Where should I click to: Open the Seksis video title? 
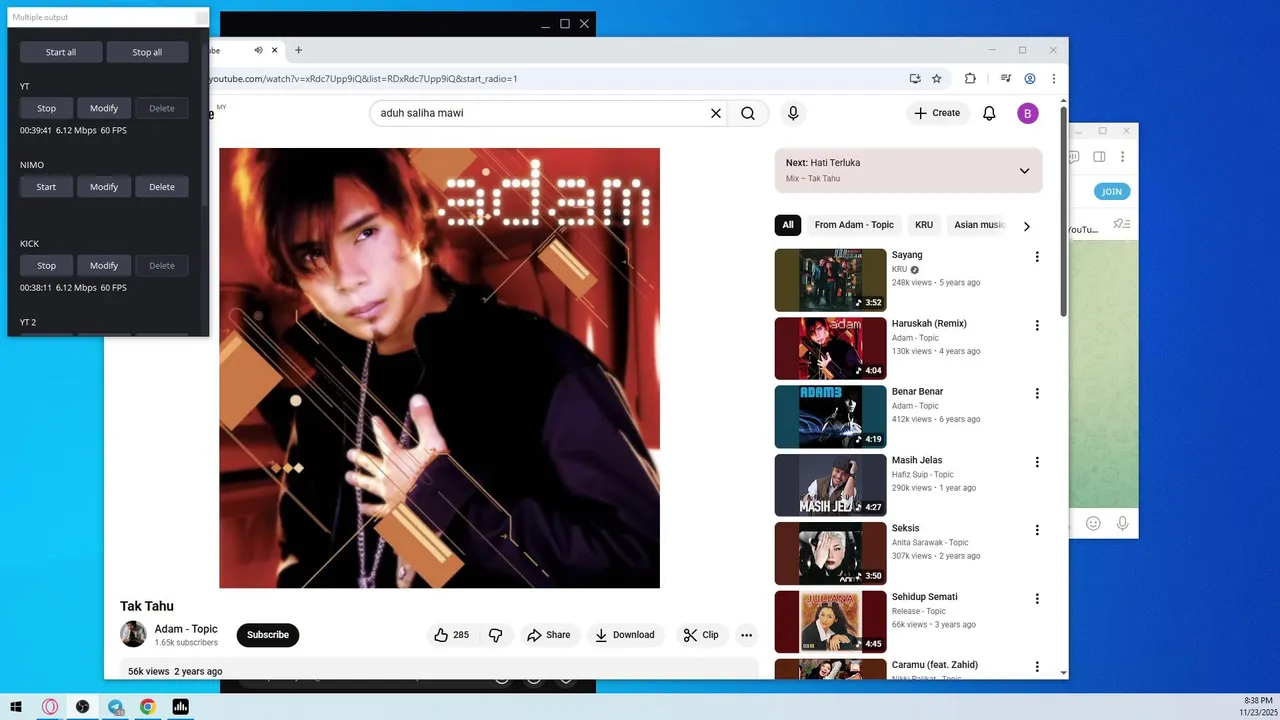pos(905,528)
